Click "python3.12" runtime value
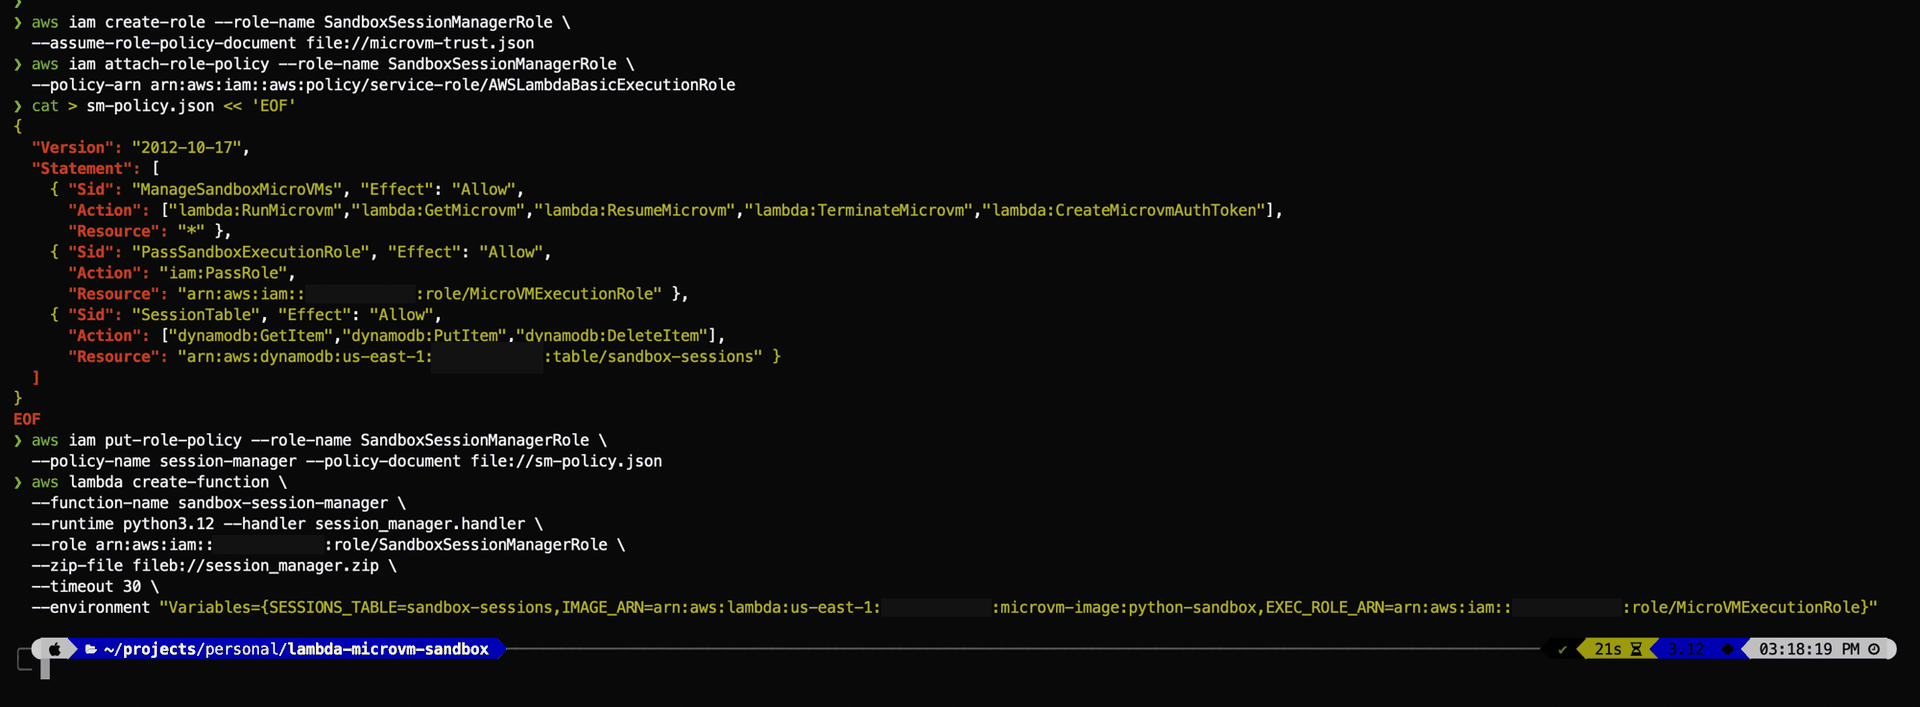 click(x=169, y=524)
